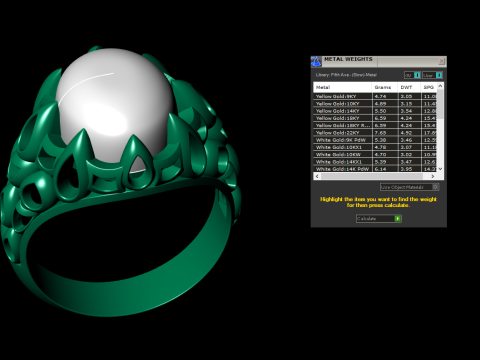The image size is (480, 360).
Task: Click the Metal Weights blue flask icon
Action: (316, 61)
